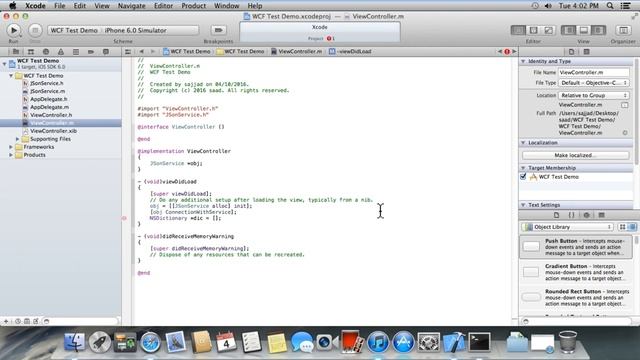Open the File Type dropdown
640x360 pixels.
[593, 83]
